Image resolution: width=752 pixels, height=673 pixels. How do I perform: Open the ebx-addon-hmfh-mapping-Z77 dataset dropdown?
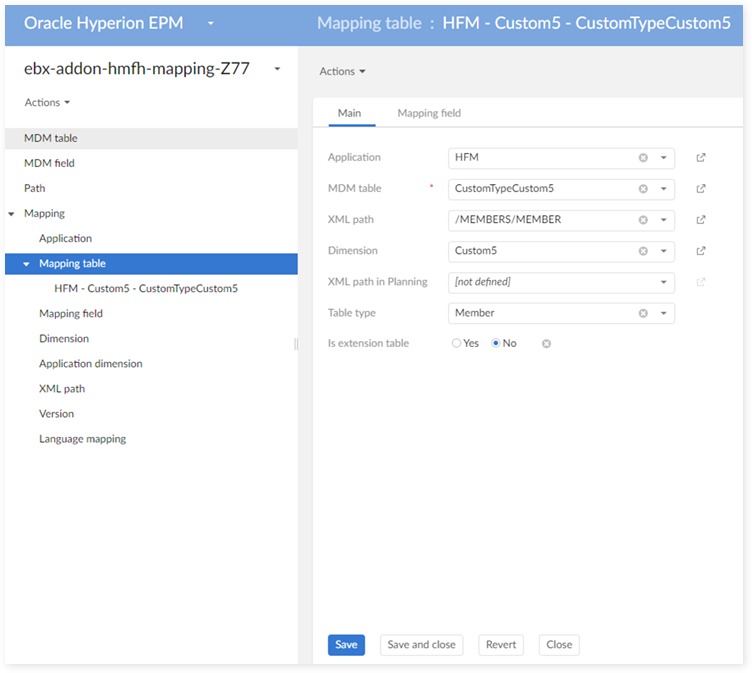click(277, 69)
